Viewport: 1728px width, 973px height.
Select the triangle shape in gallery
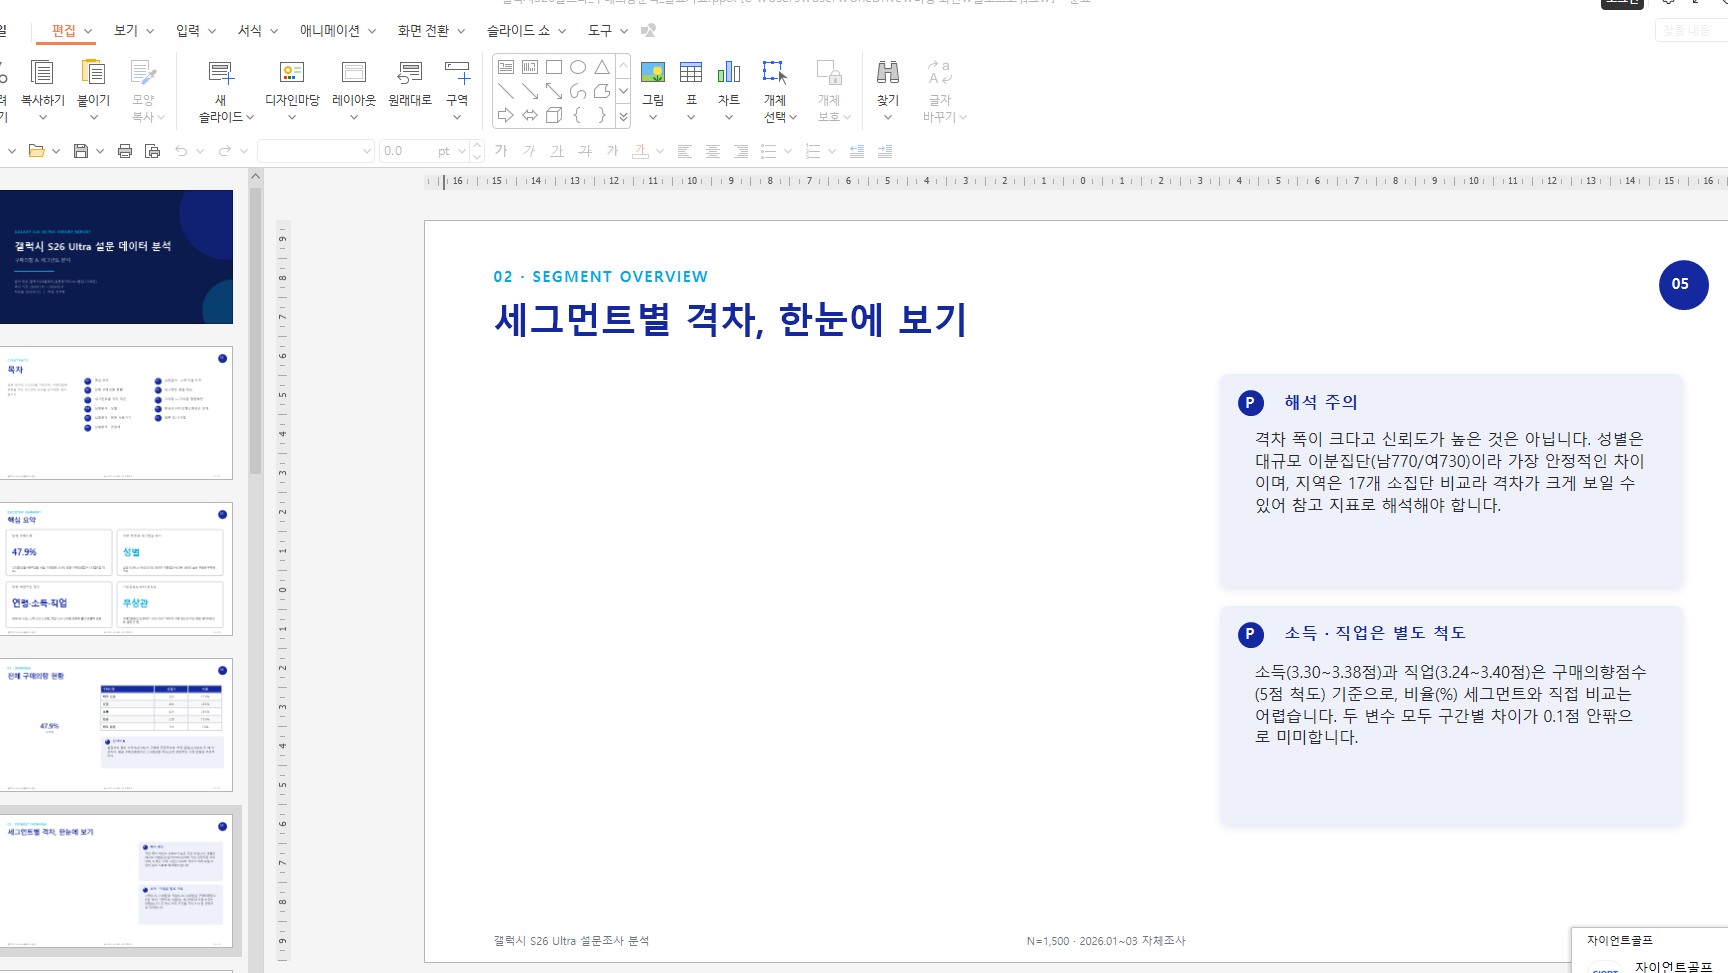(602, 67)
